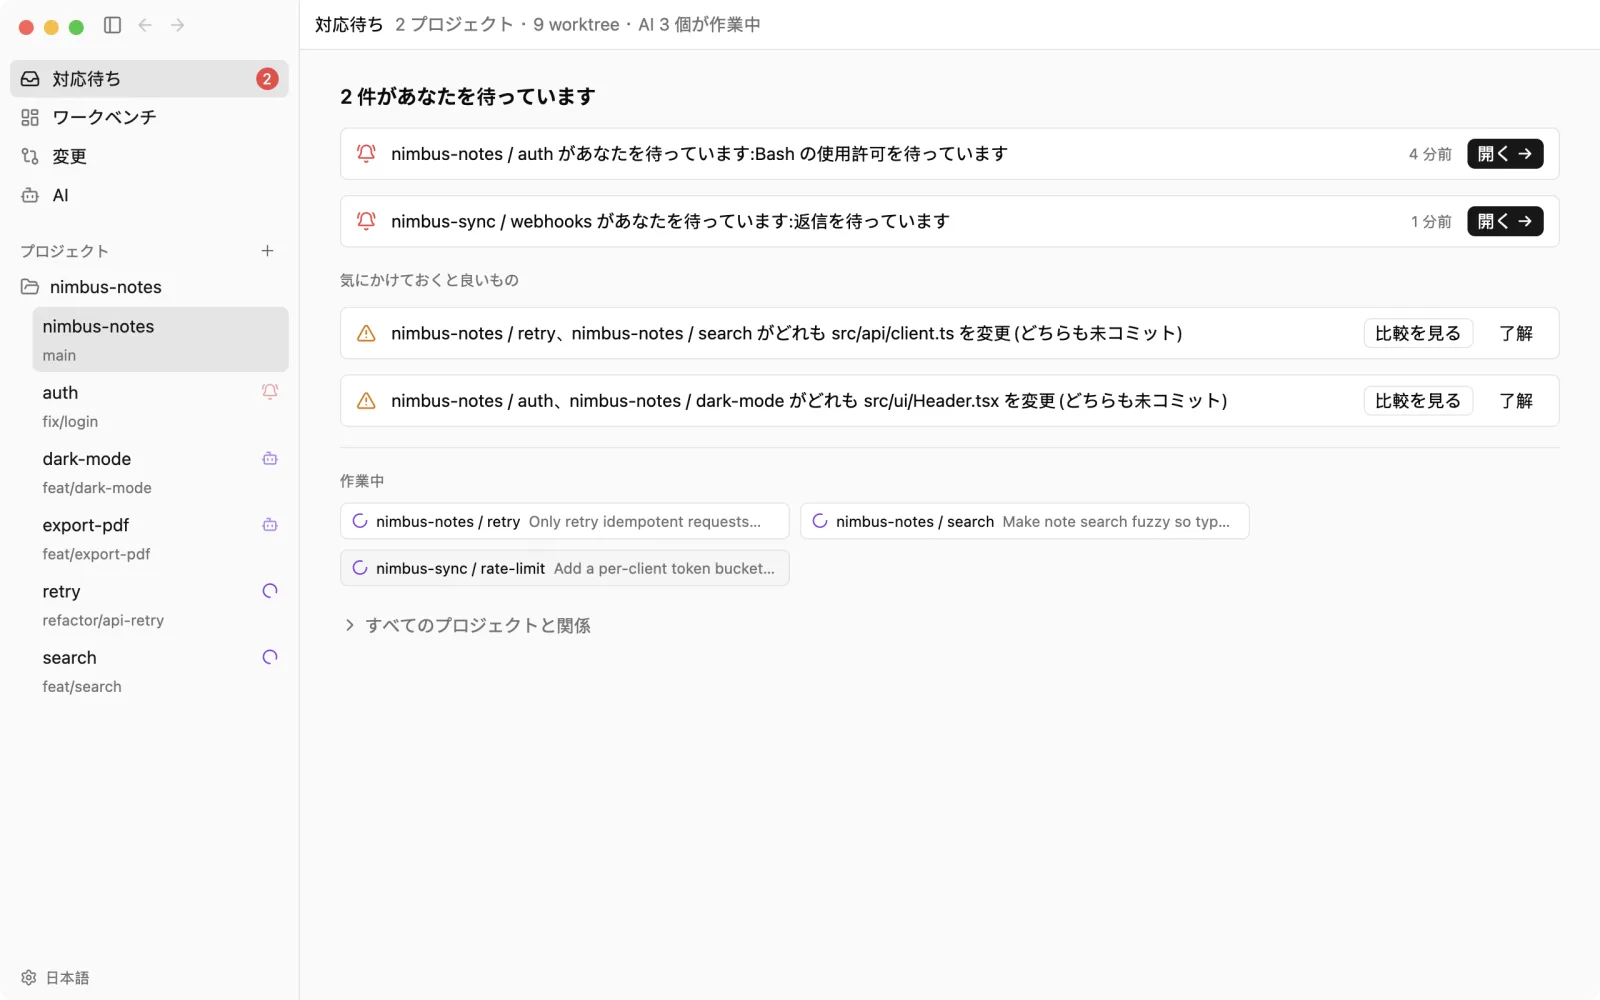Open the AI section in sidebar
Screen dimensions: 1600x1000
149,196
